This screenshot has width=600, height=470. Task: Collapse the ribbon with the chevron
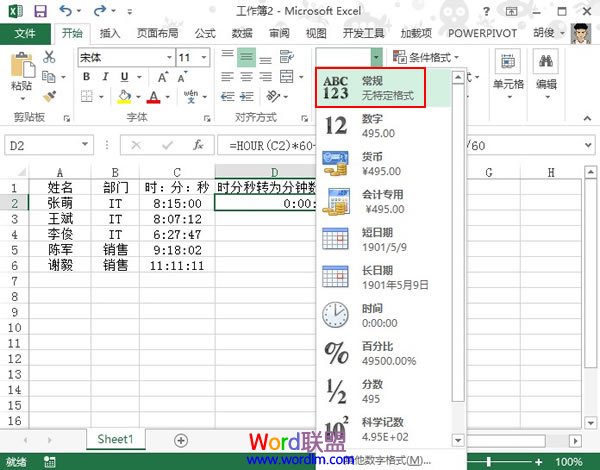[x=587, y=118]
